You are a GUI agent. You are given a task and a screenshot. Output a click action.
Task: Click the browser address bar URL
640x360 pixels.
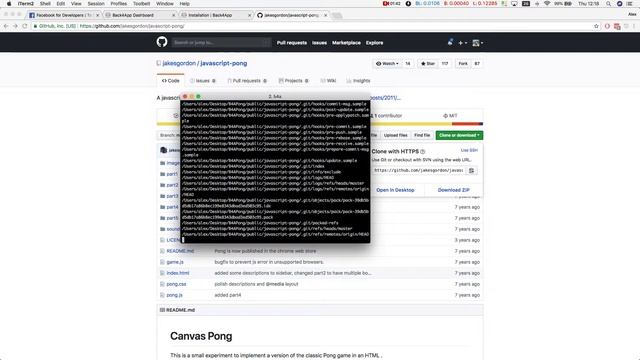pyautogui.click(x=132, y=26)
